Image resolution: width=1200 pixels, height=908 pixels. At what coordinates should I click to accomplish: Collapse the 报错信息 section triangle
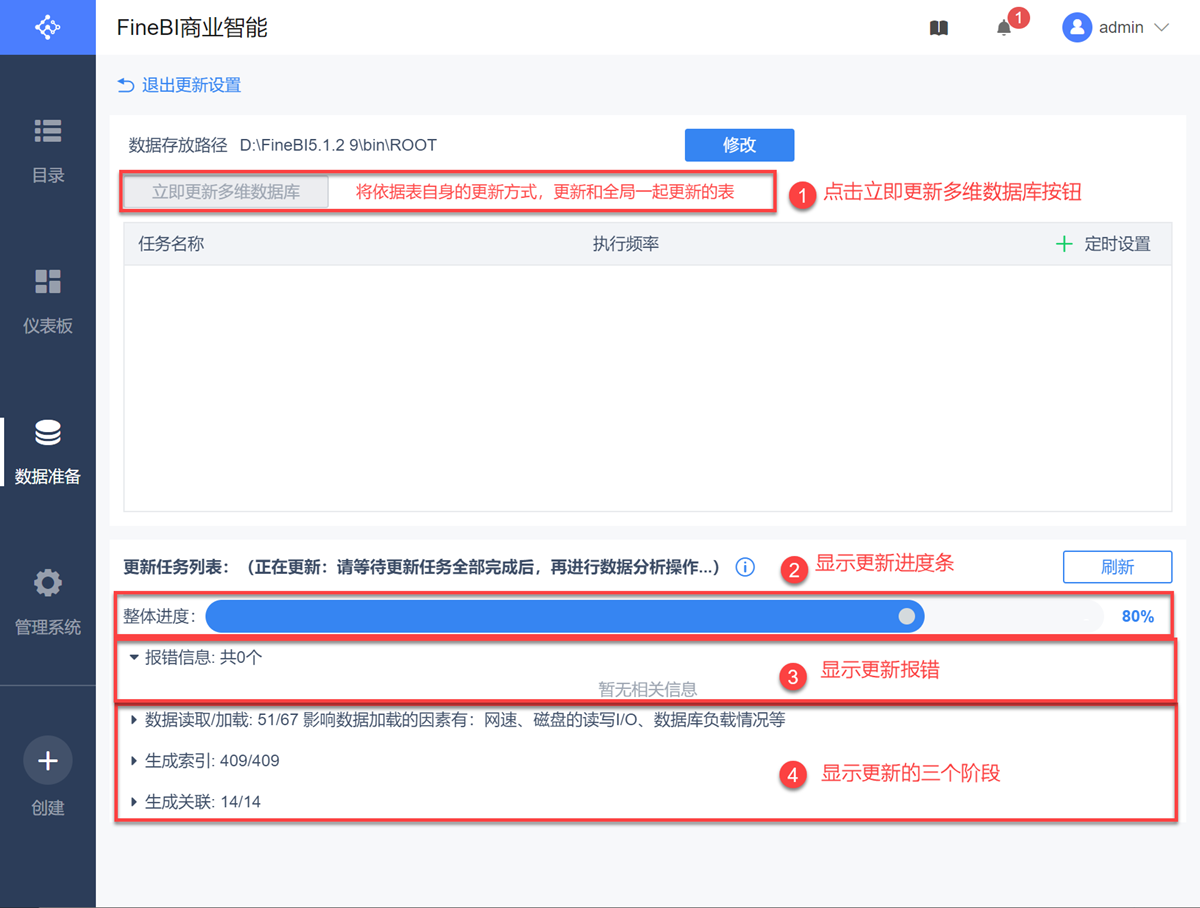(x=134, y=658)
